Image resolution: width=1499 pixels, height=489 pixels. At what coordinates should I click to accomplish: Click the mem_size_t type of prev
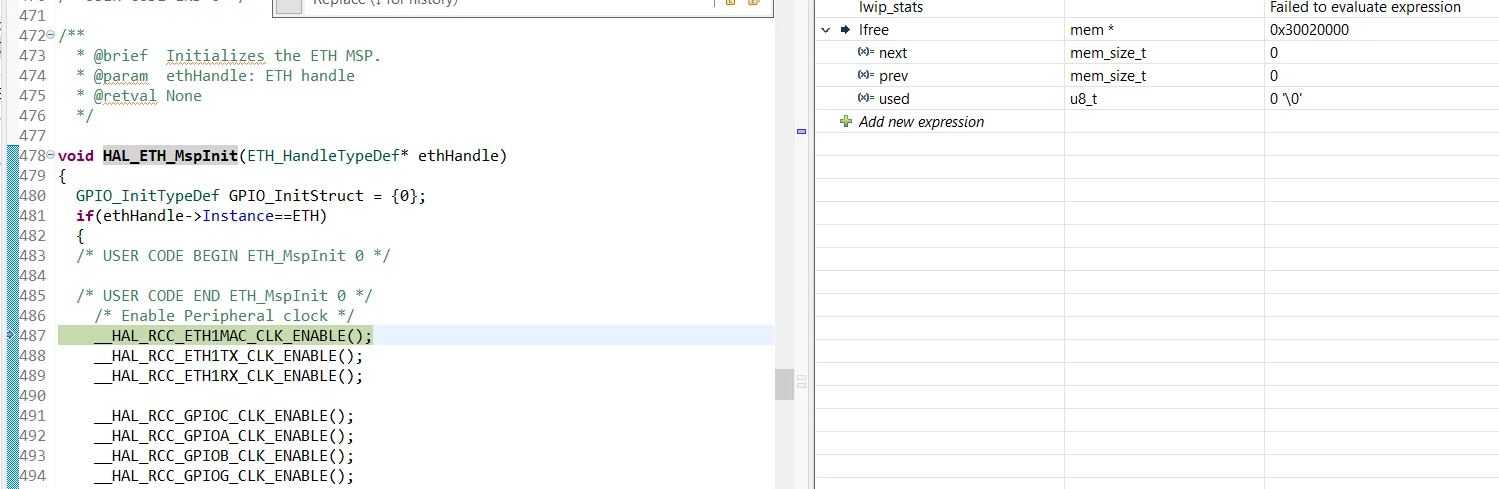tap(1108, 75)
